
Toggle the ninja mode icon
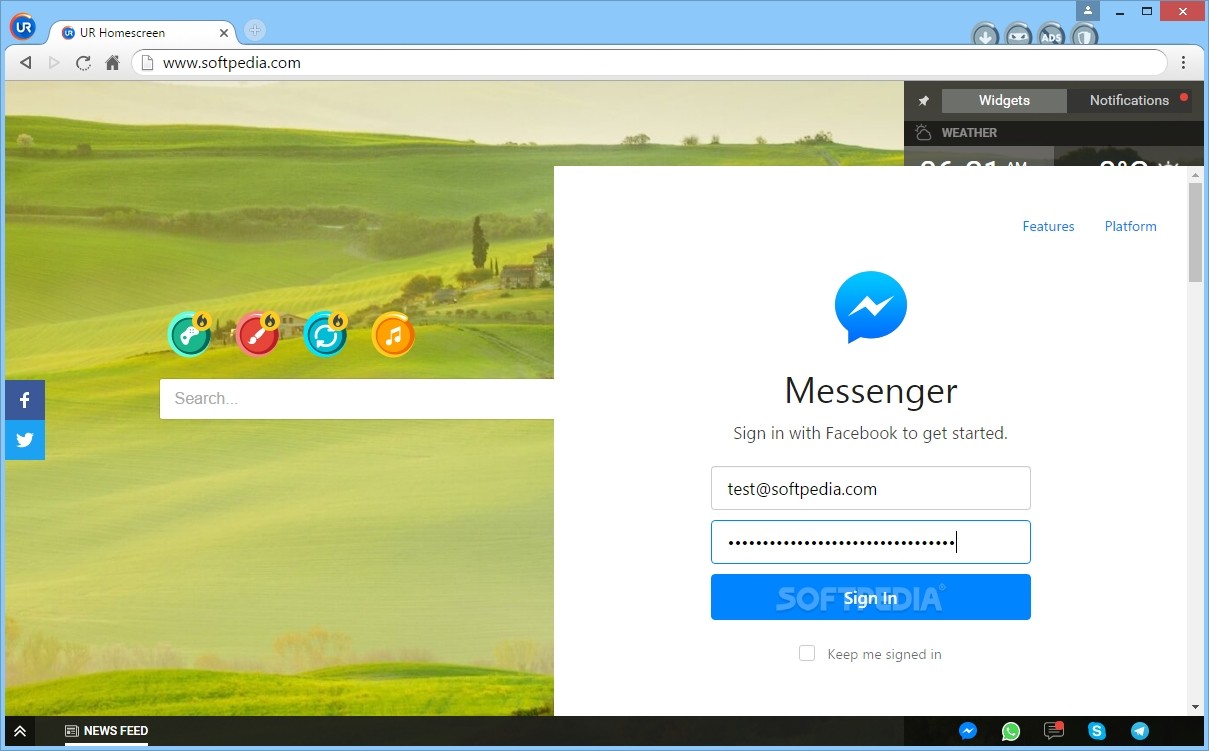(x=1018, y=37)
